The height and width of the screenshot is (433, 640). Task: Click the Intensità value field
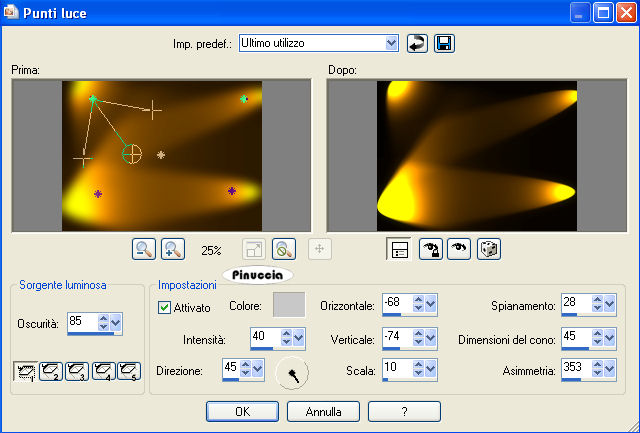click(x=266, y=337)
